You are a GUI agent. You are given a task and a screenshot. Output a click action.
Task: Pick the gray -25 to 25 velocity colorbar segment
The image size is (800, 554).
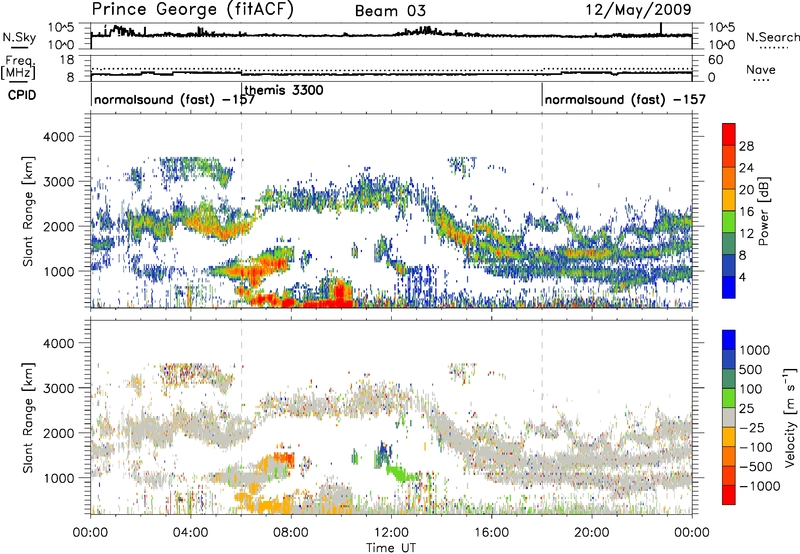click(x=729, y=417)
